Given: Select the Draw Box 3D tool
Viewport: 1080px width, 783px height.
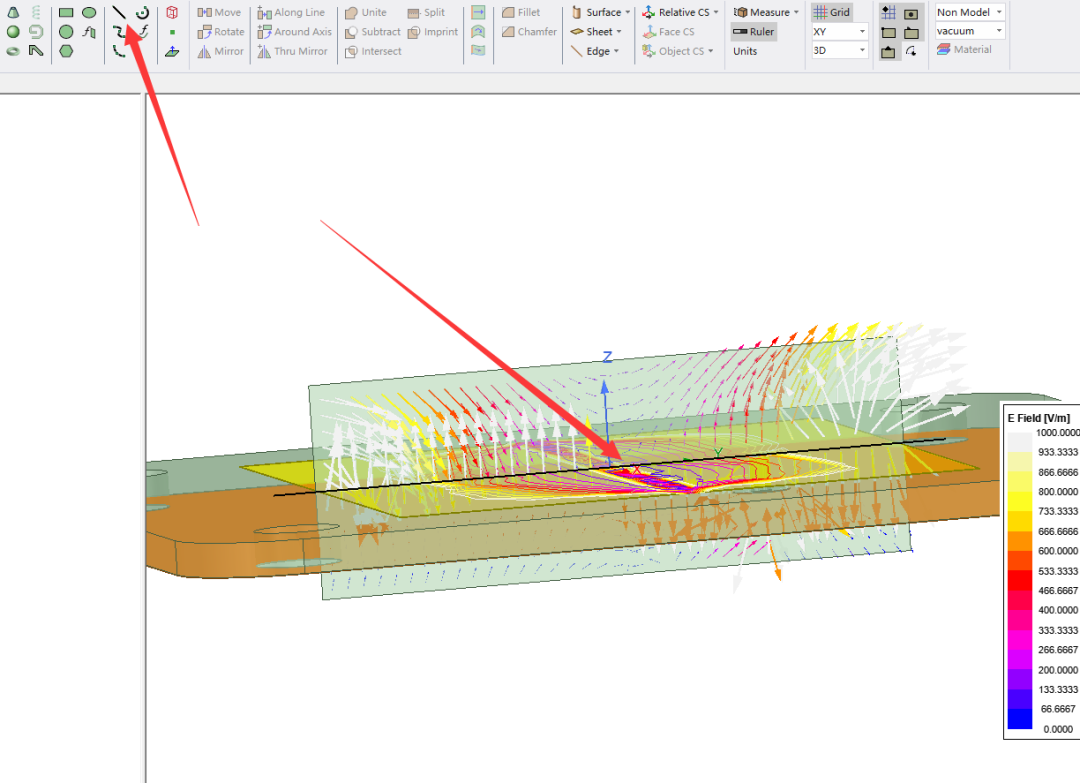Looking at the screenshot, I should click(172, 13).
